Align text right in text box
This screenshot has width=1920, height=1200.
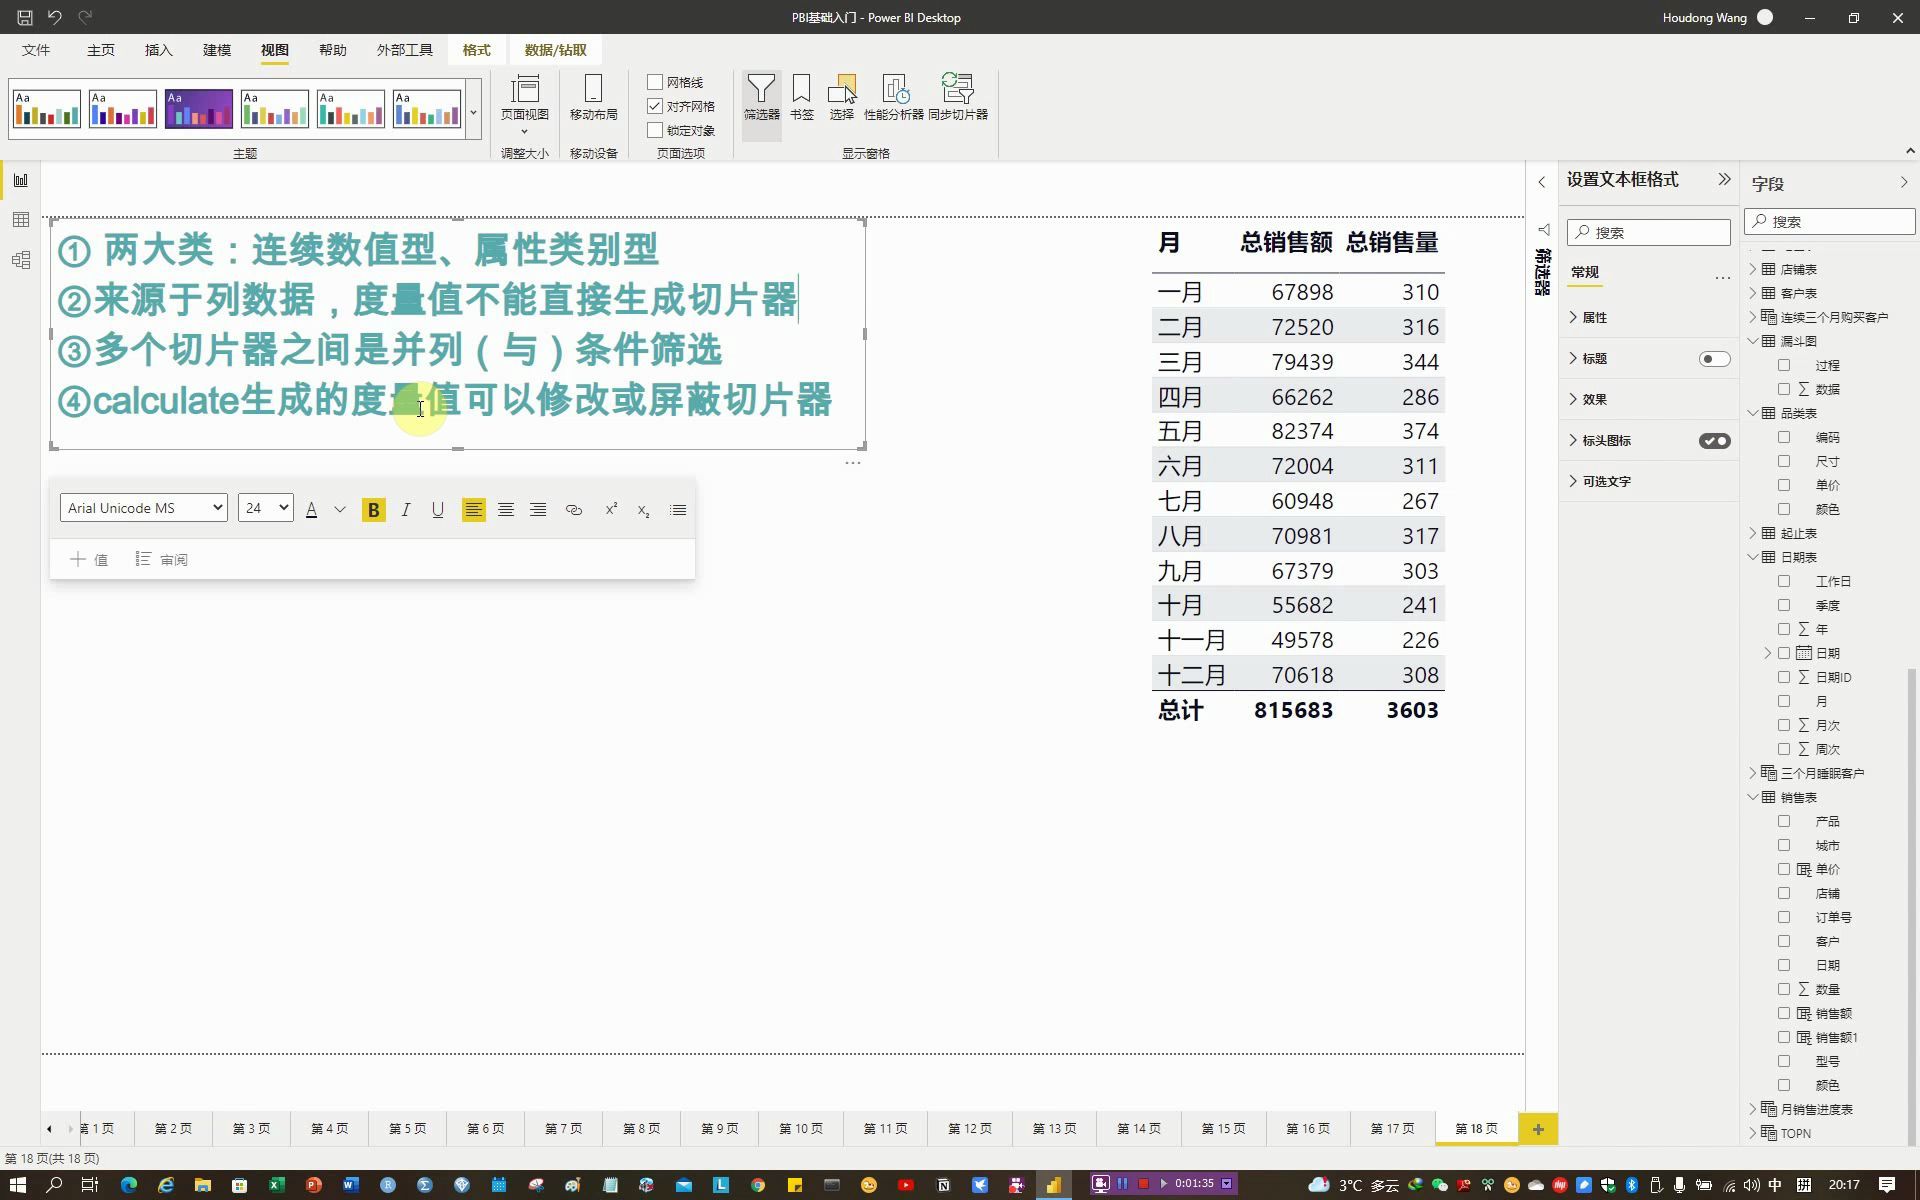click(538, 510)
